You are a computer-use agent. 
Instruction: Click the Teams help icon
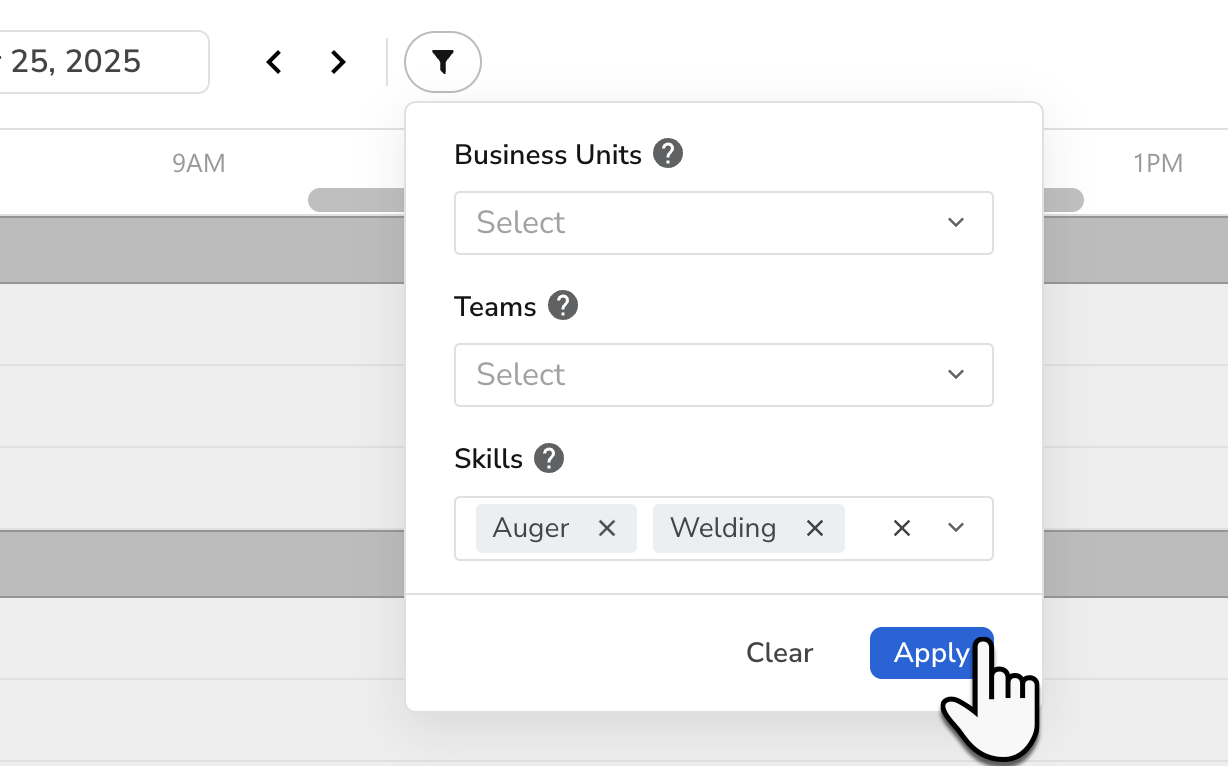tap(562, 306)
